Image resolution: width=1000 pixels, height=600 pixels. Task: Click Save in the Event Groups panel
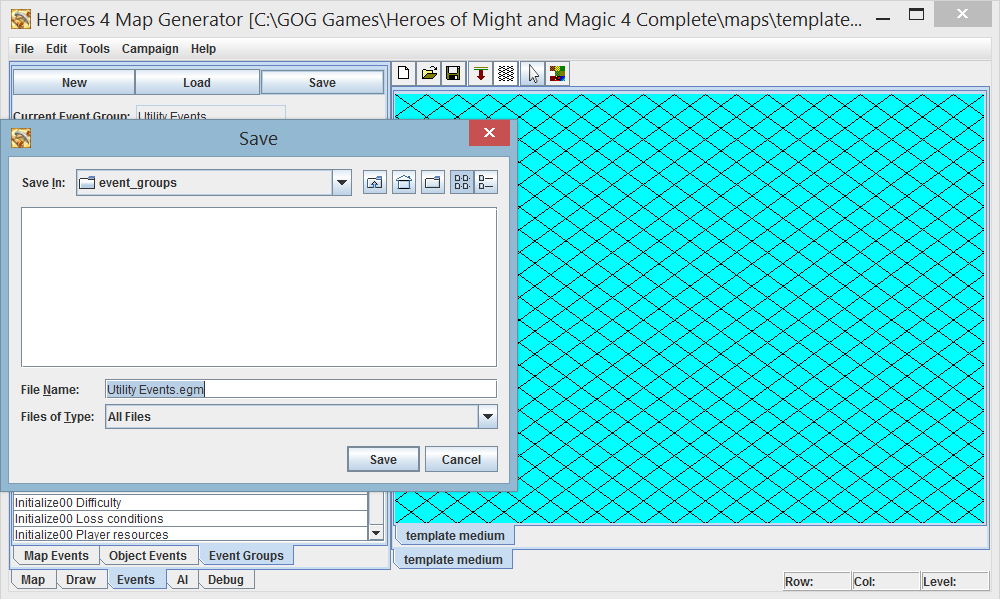click(322, 83)
